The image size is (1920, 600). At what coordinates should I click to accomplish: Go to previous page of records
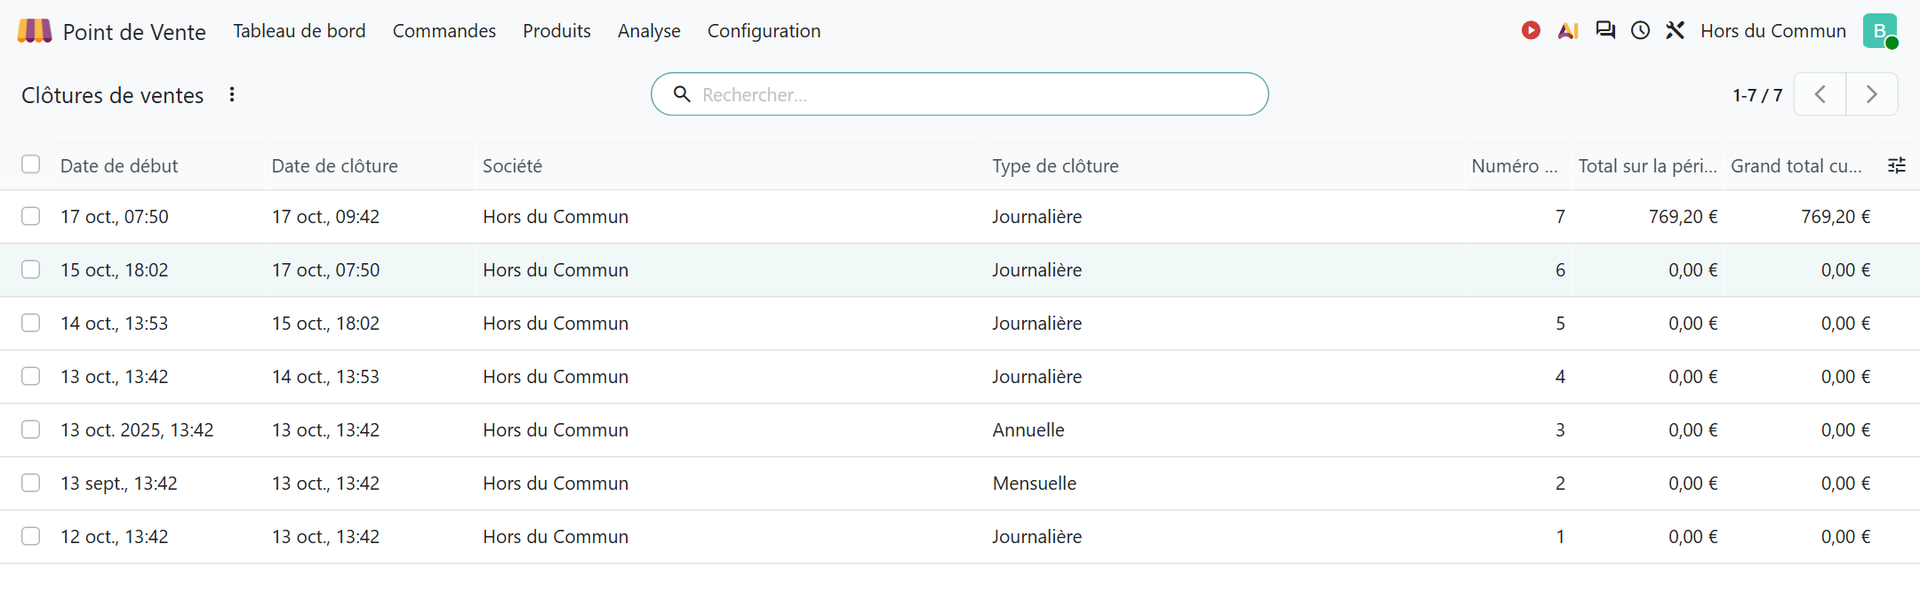tap(1820, 95)
